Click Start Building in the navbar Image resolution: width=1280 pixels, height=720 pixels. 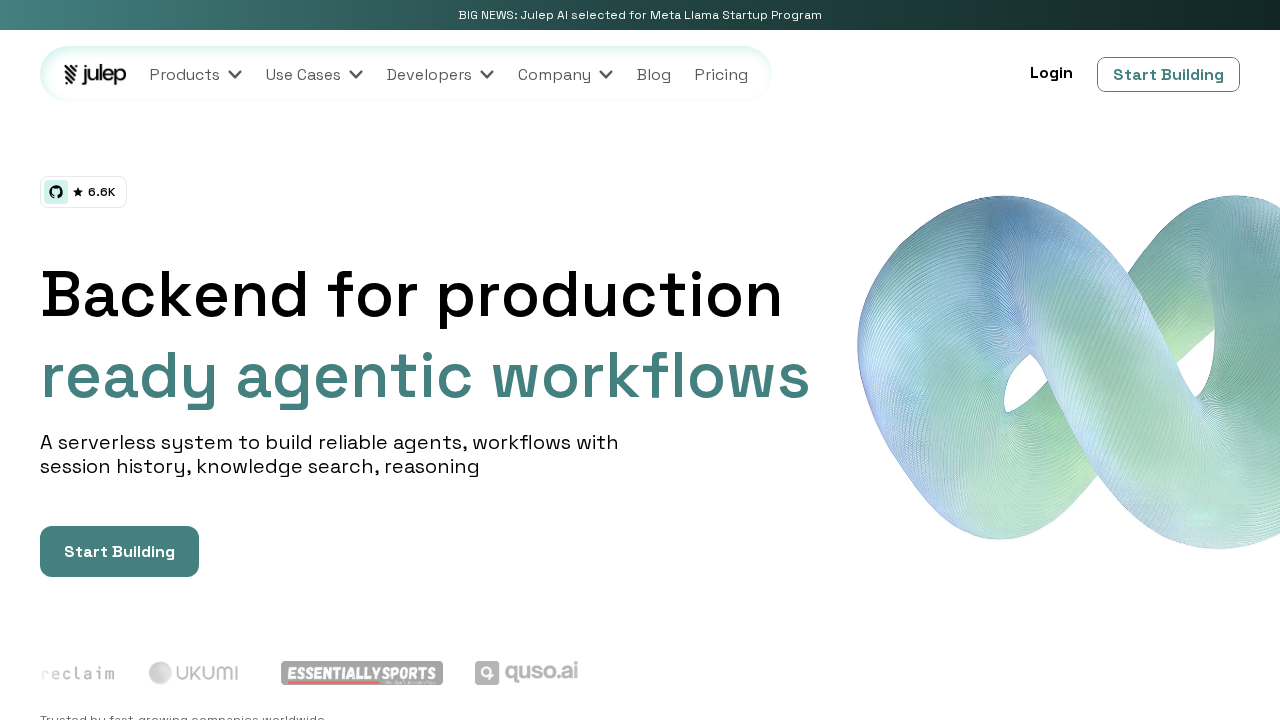coord(1168,74)
